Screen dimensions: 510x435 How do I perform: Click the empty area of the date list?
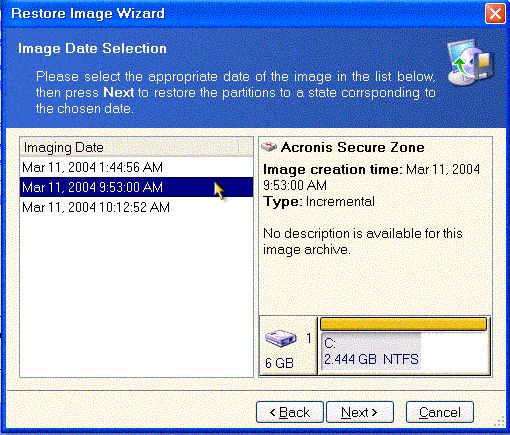coord(136,297)
